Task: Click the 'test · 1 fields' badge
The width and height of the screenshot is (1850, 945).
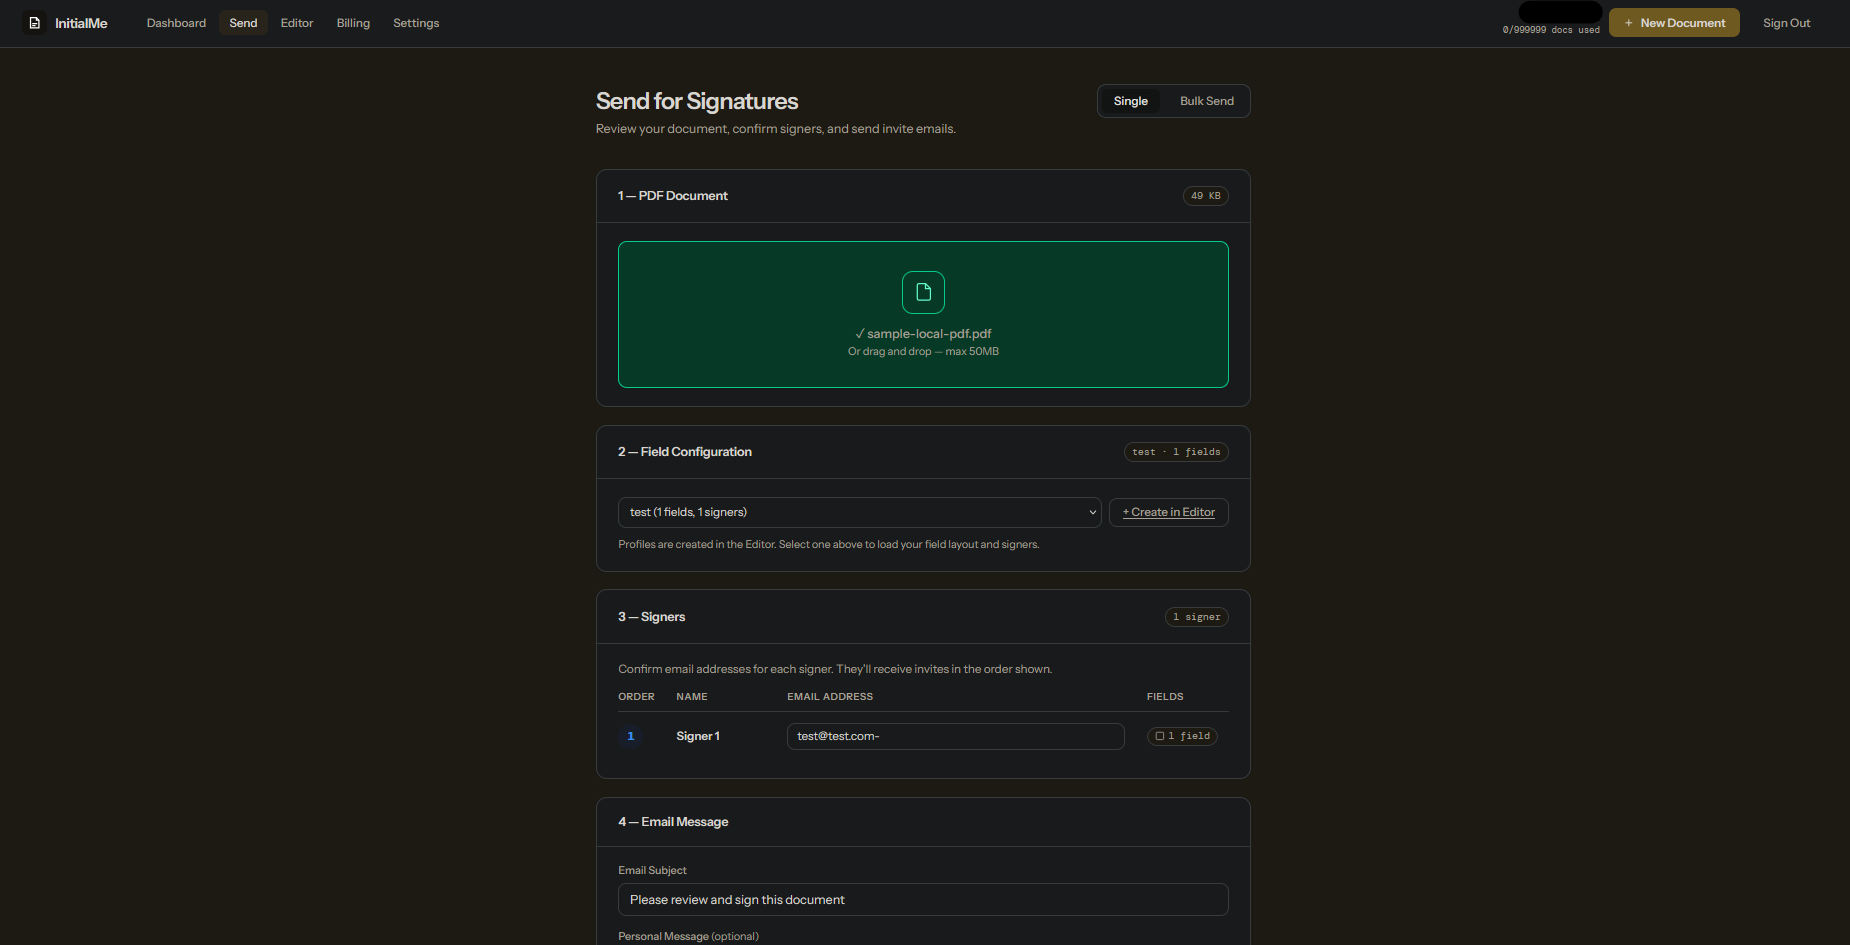Action: tap(1176, 452)
